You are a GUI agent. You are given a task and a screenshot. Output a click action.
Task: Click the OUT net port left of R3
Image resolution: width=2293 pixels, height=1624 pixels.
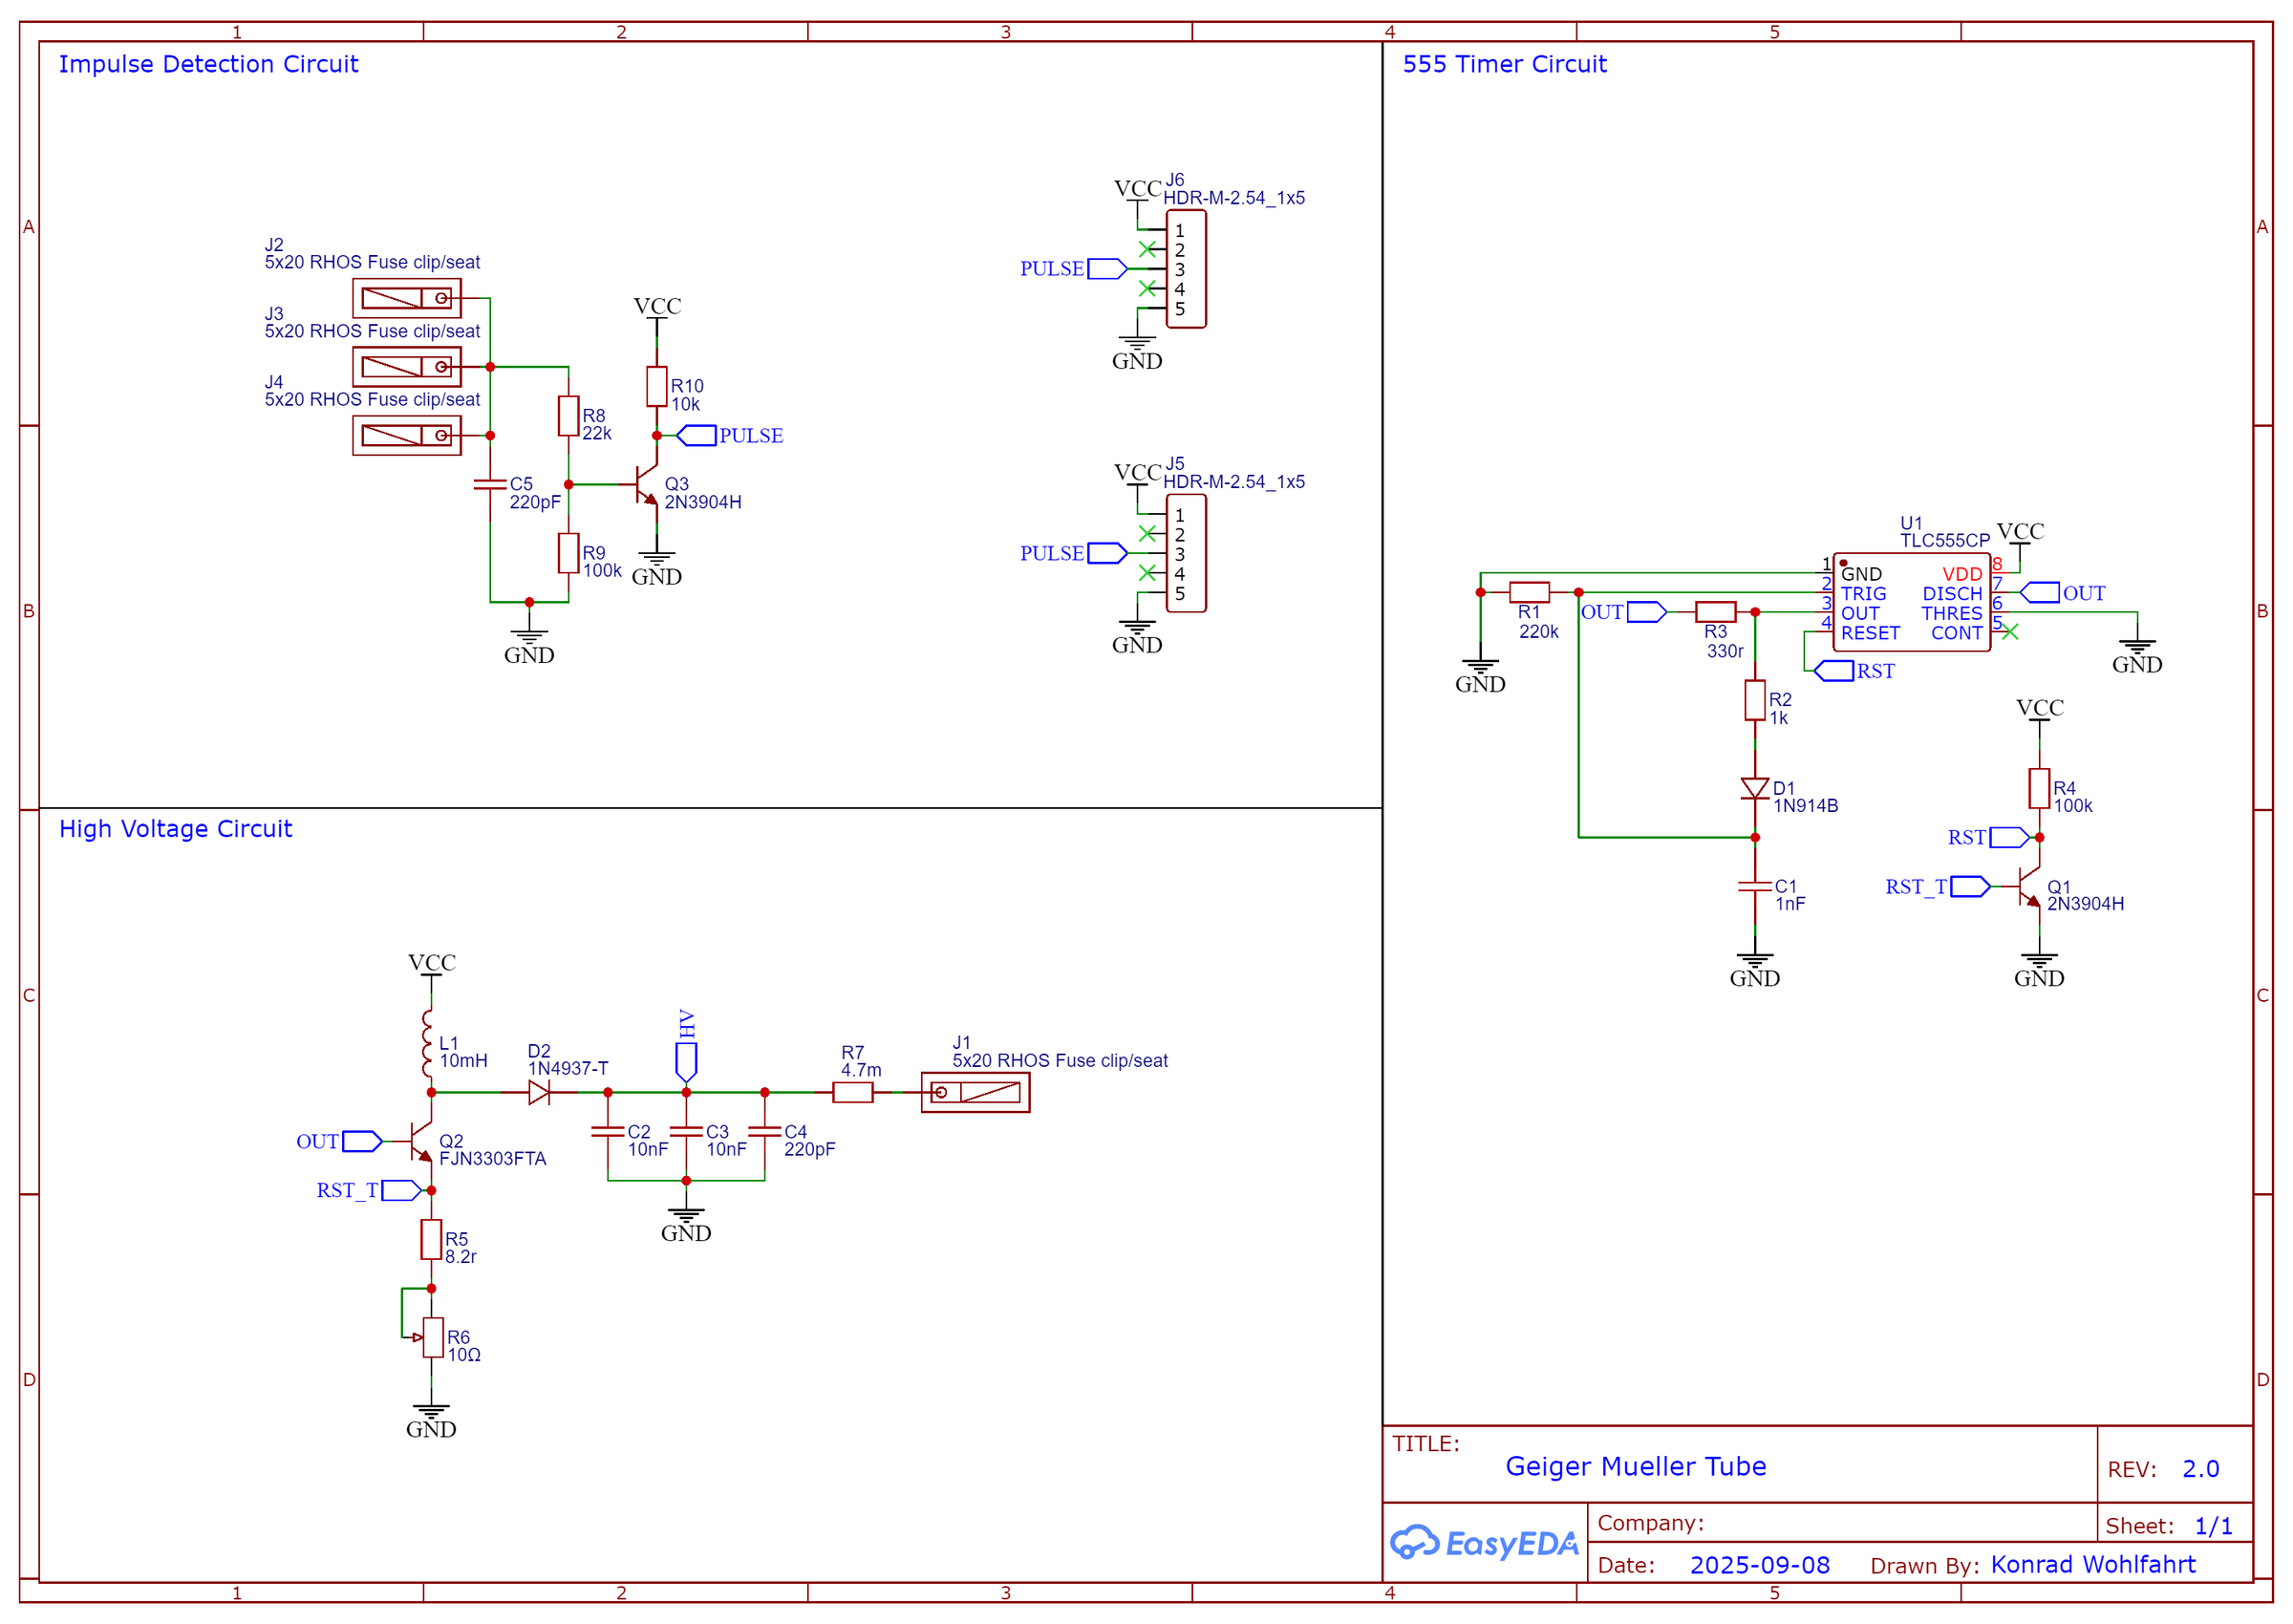pyautogui.click(x=1646, y=612)
